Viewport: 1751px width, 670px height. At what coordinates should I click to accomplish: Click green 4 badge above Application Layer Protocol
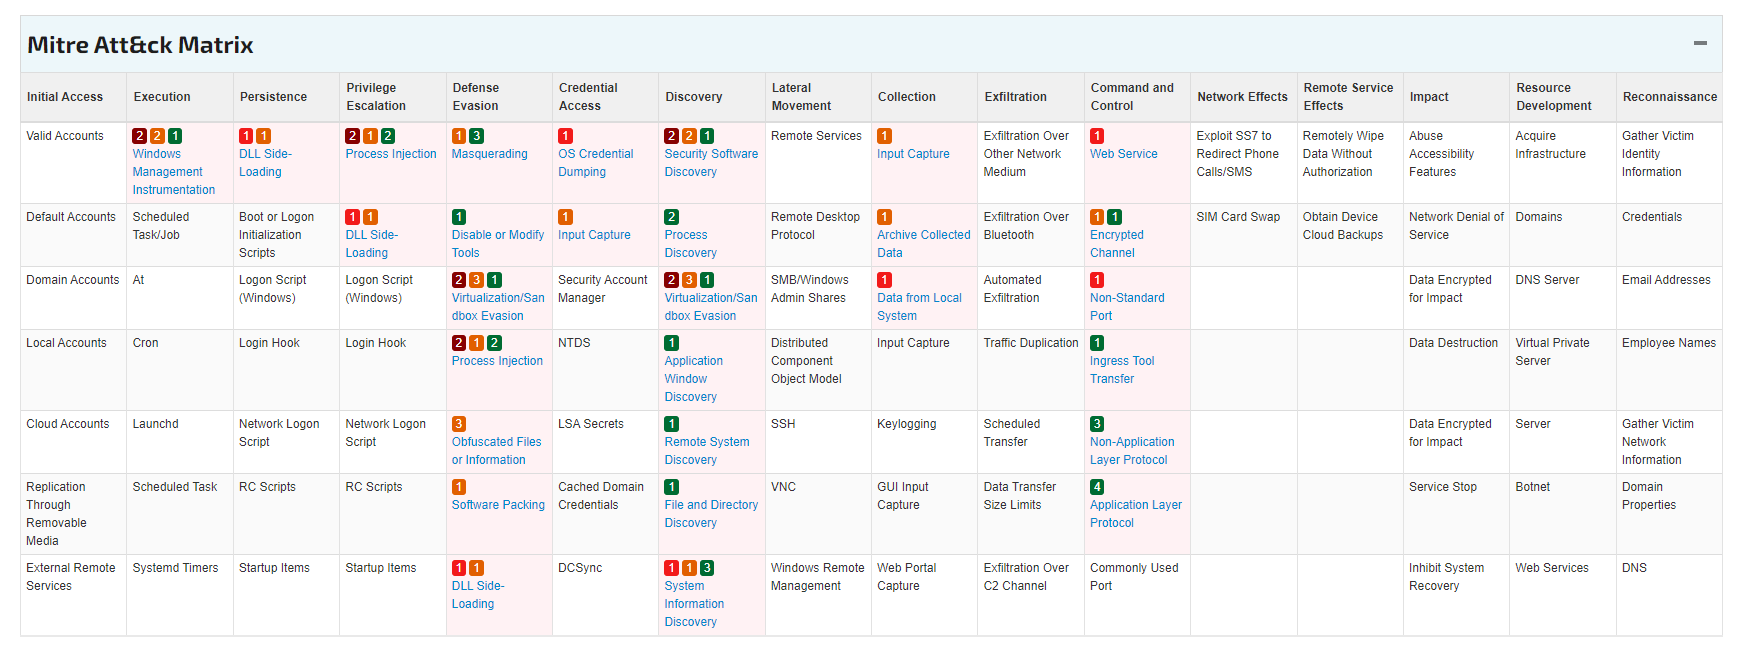click(x=1097, y=487)
